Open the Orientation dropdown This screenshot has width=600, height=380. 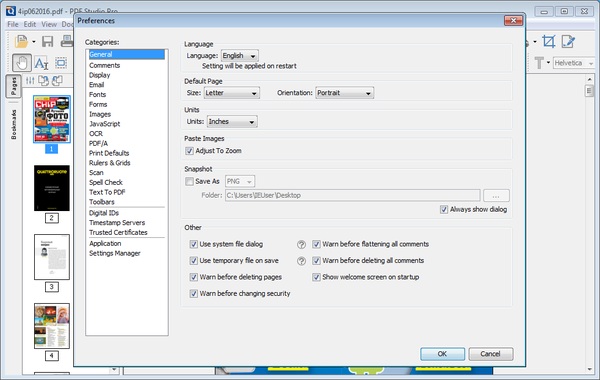pos(344,93)
